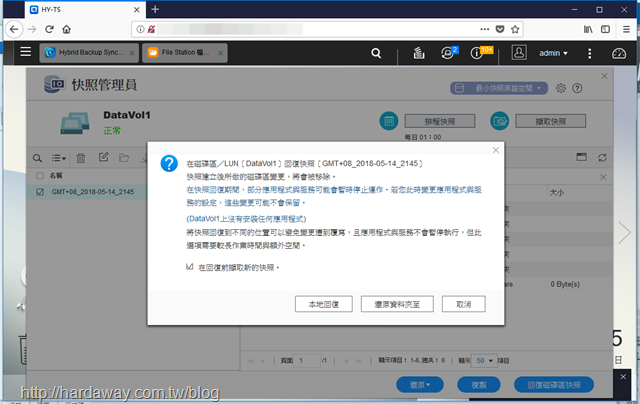Refresh the snapshot list

pos(602,158)
